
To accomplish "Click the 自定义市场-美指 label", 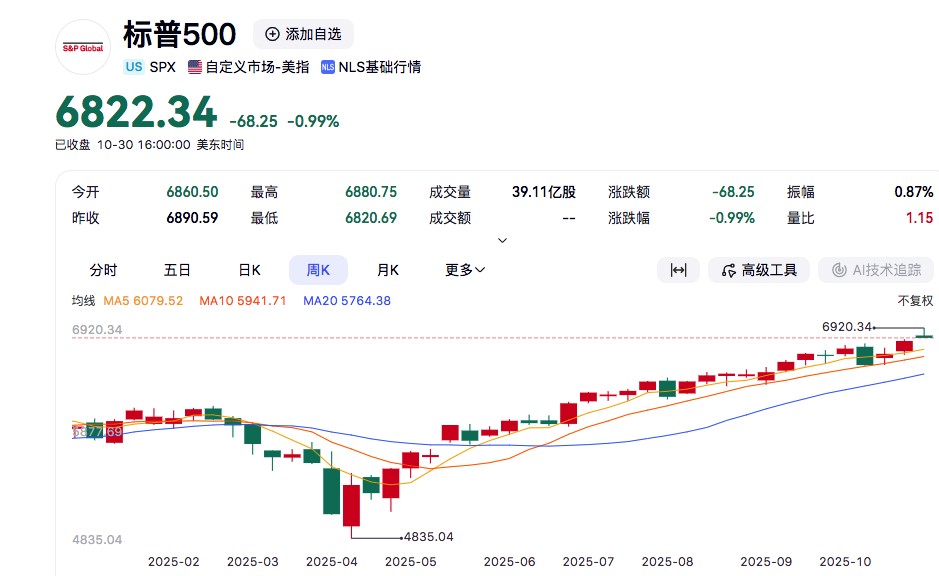I will tap(257, 67).
